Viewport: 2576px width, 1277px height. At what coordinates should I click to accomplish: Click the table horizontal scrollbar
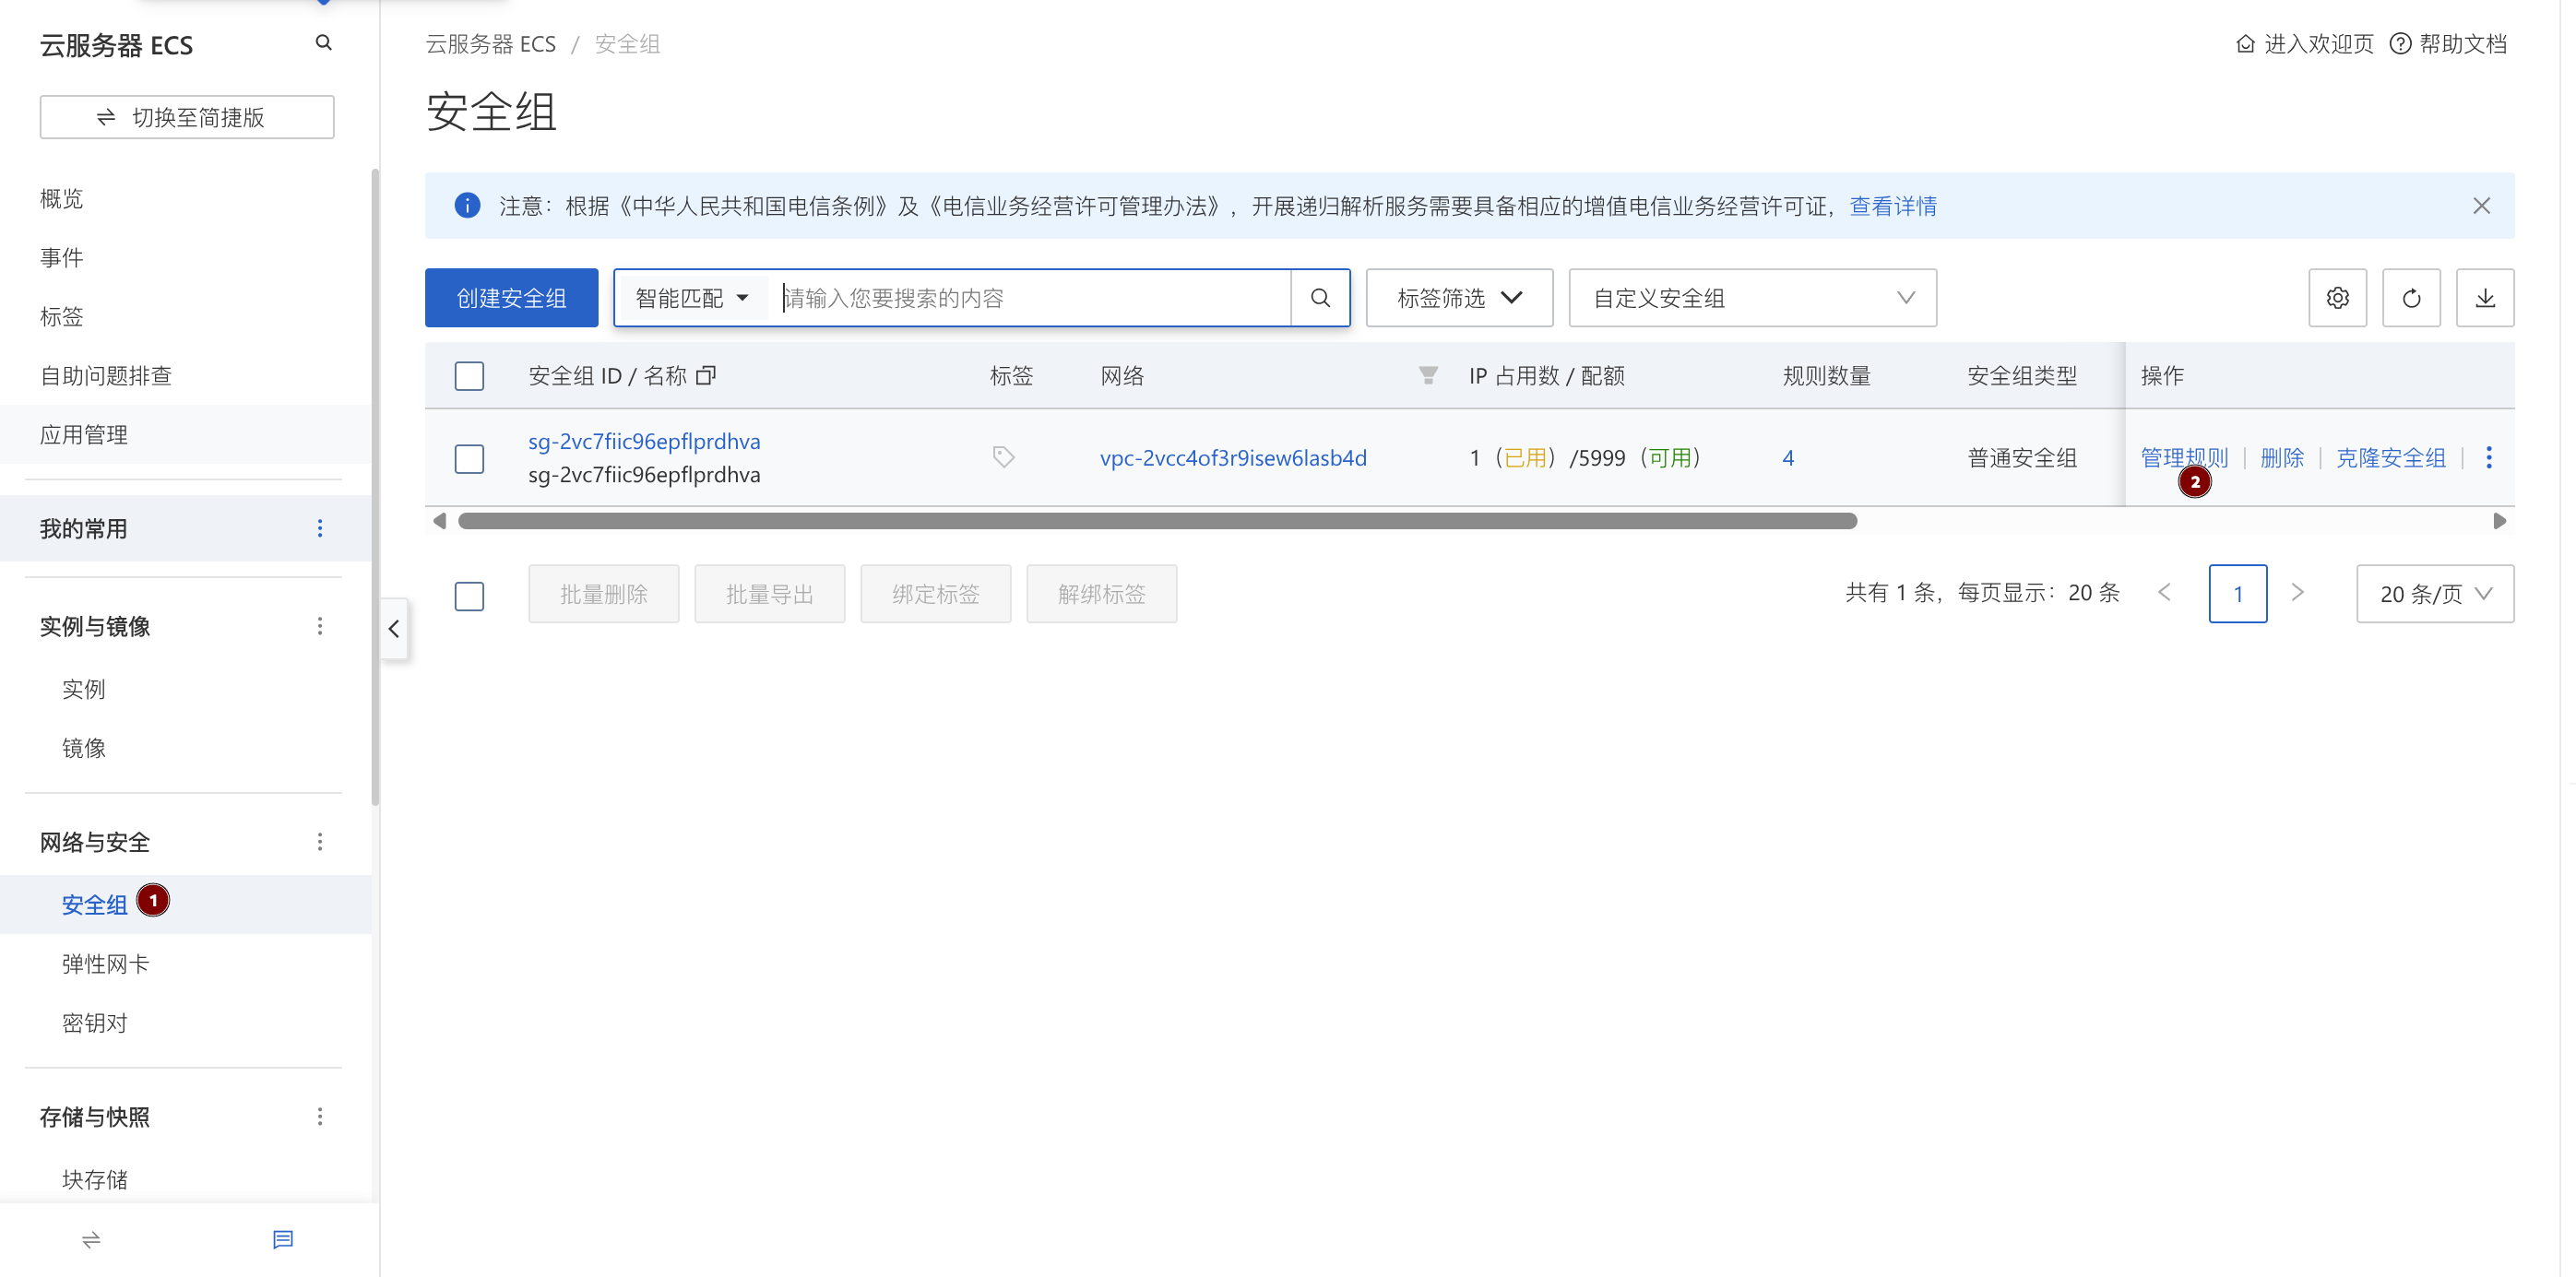coord(1156,521)
